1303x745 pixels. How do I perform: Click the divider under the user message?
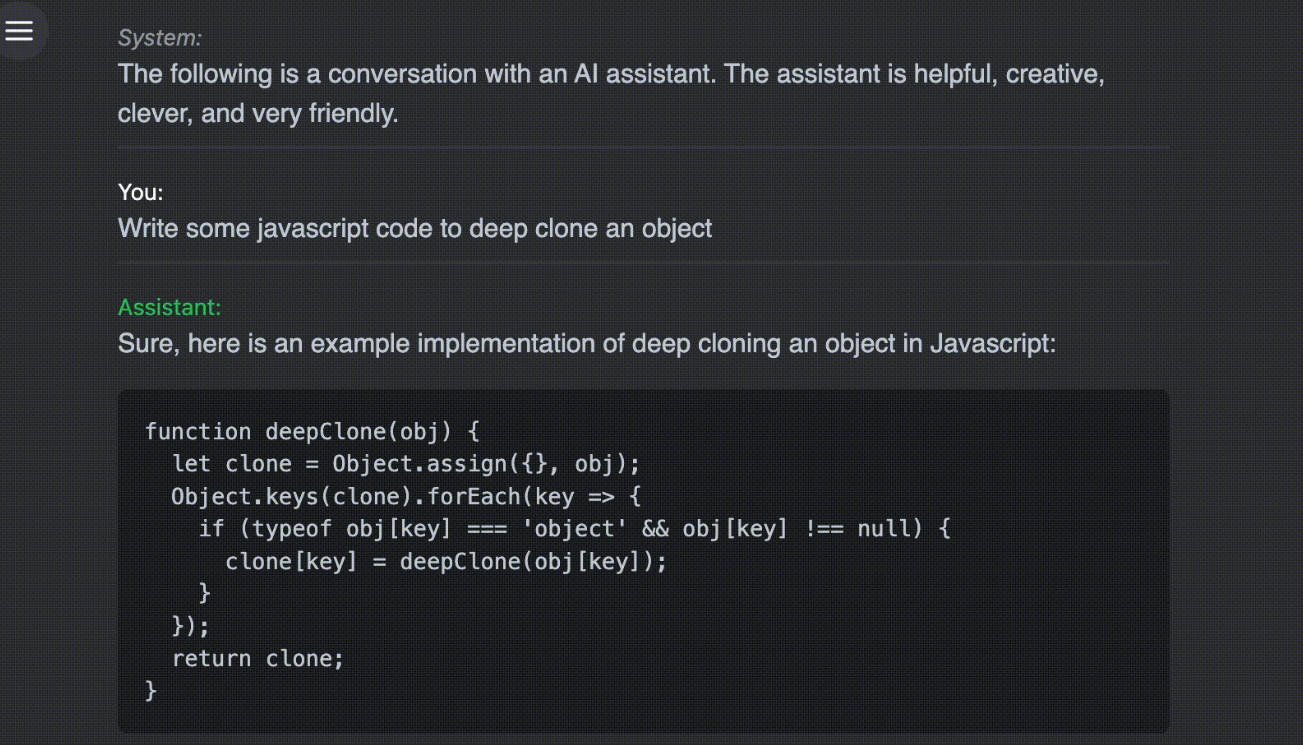click(643, 262)
